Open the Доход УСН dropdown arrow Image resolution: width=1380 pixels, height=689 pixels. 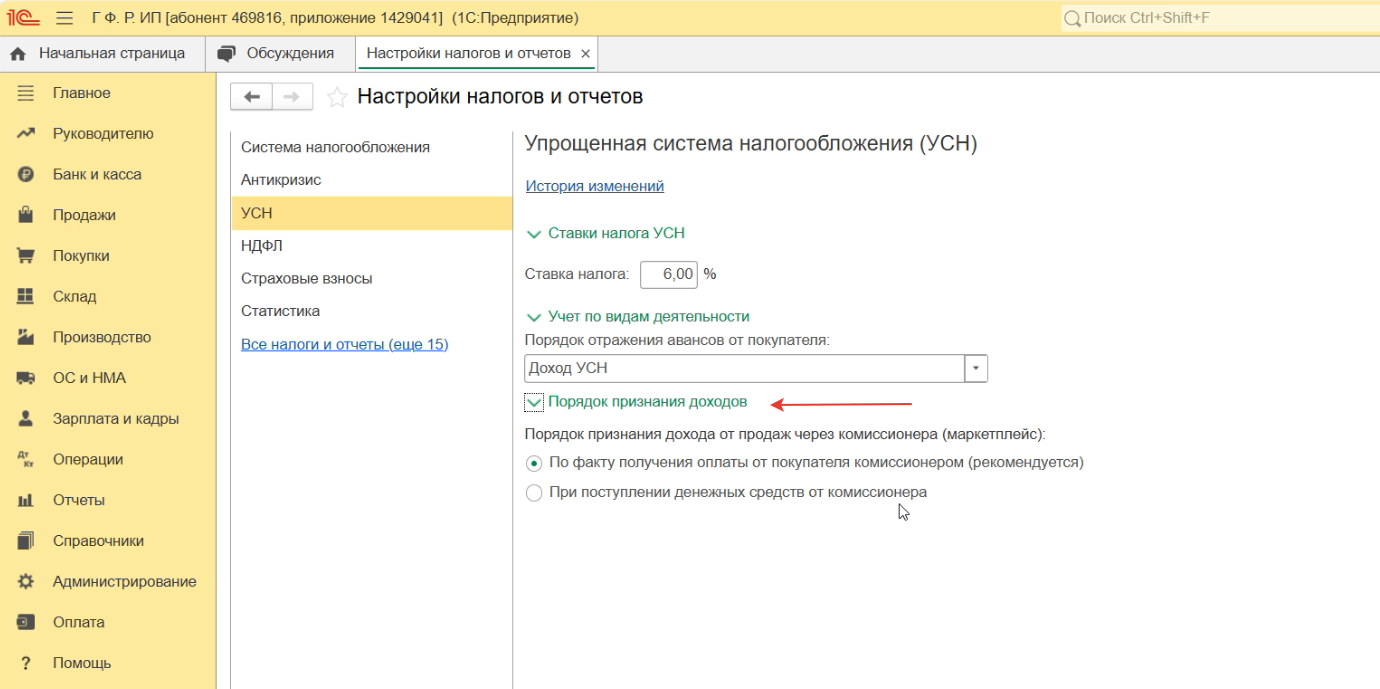[x=976, y=368]
